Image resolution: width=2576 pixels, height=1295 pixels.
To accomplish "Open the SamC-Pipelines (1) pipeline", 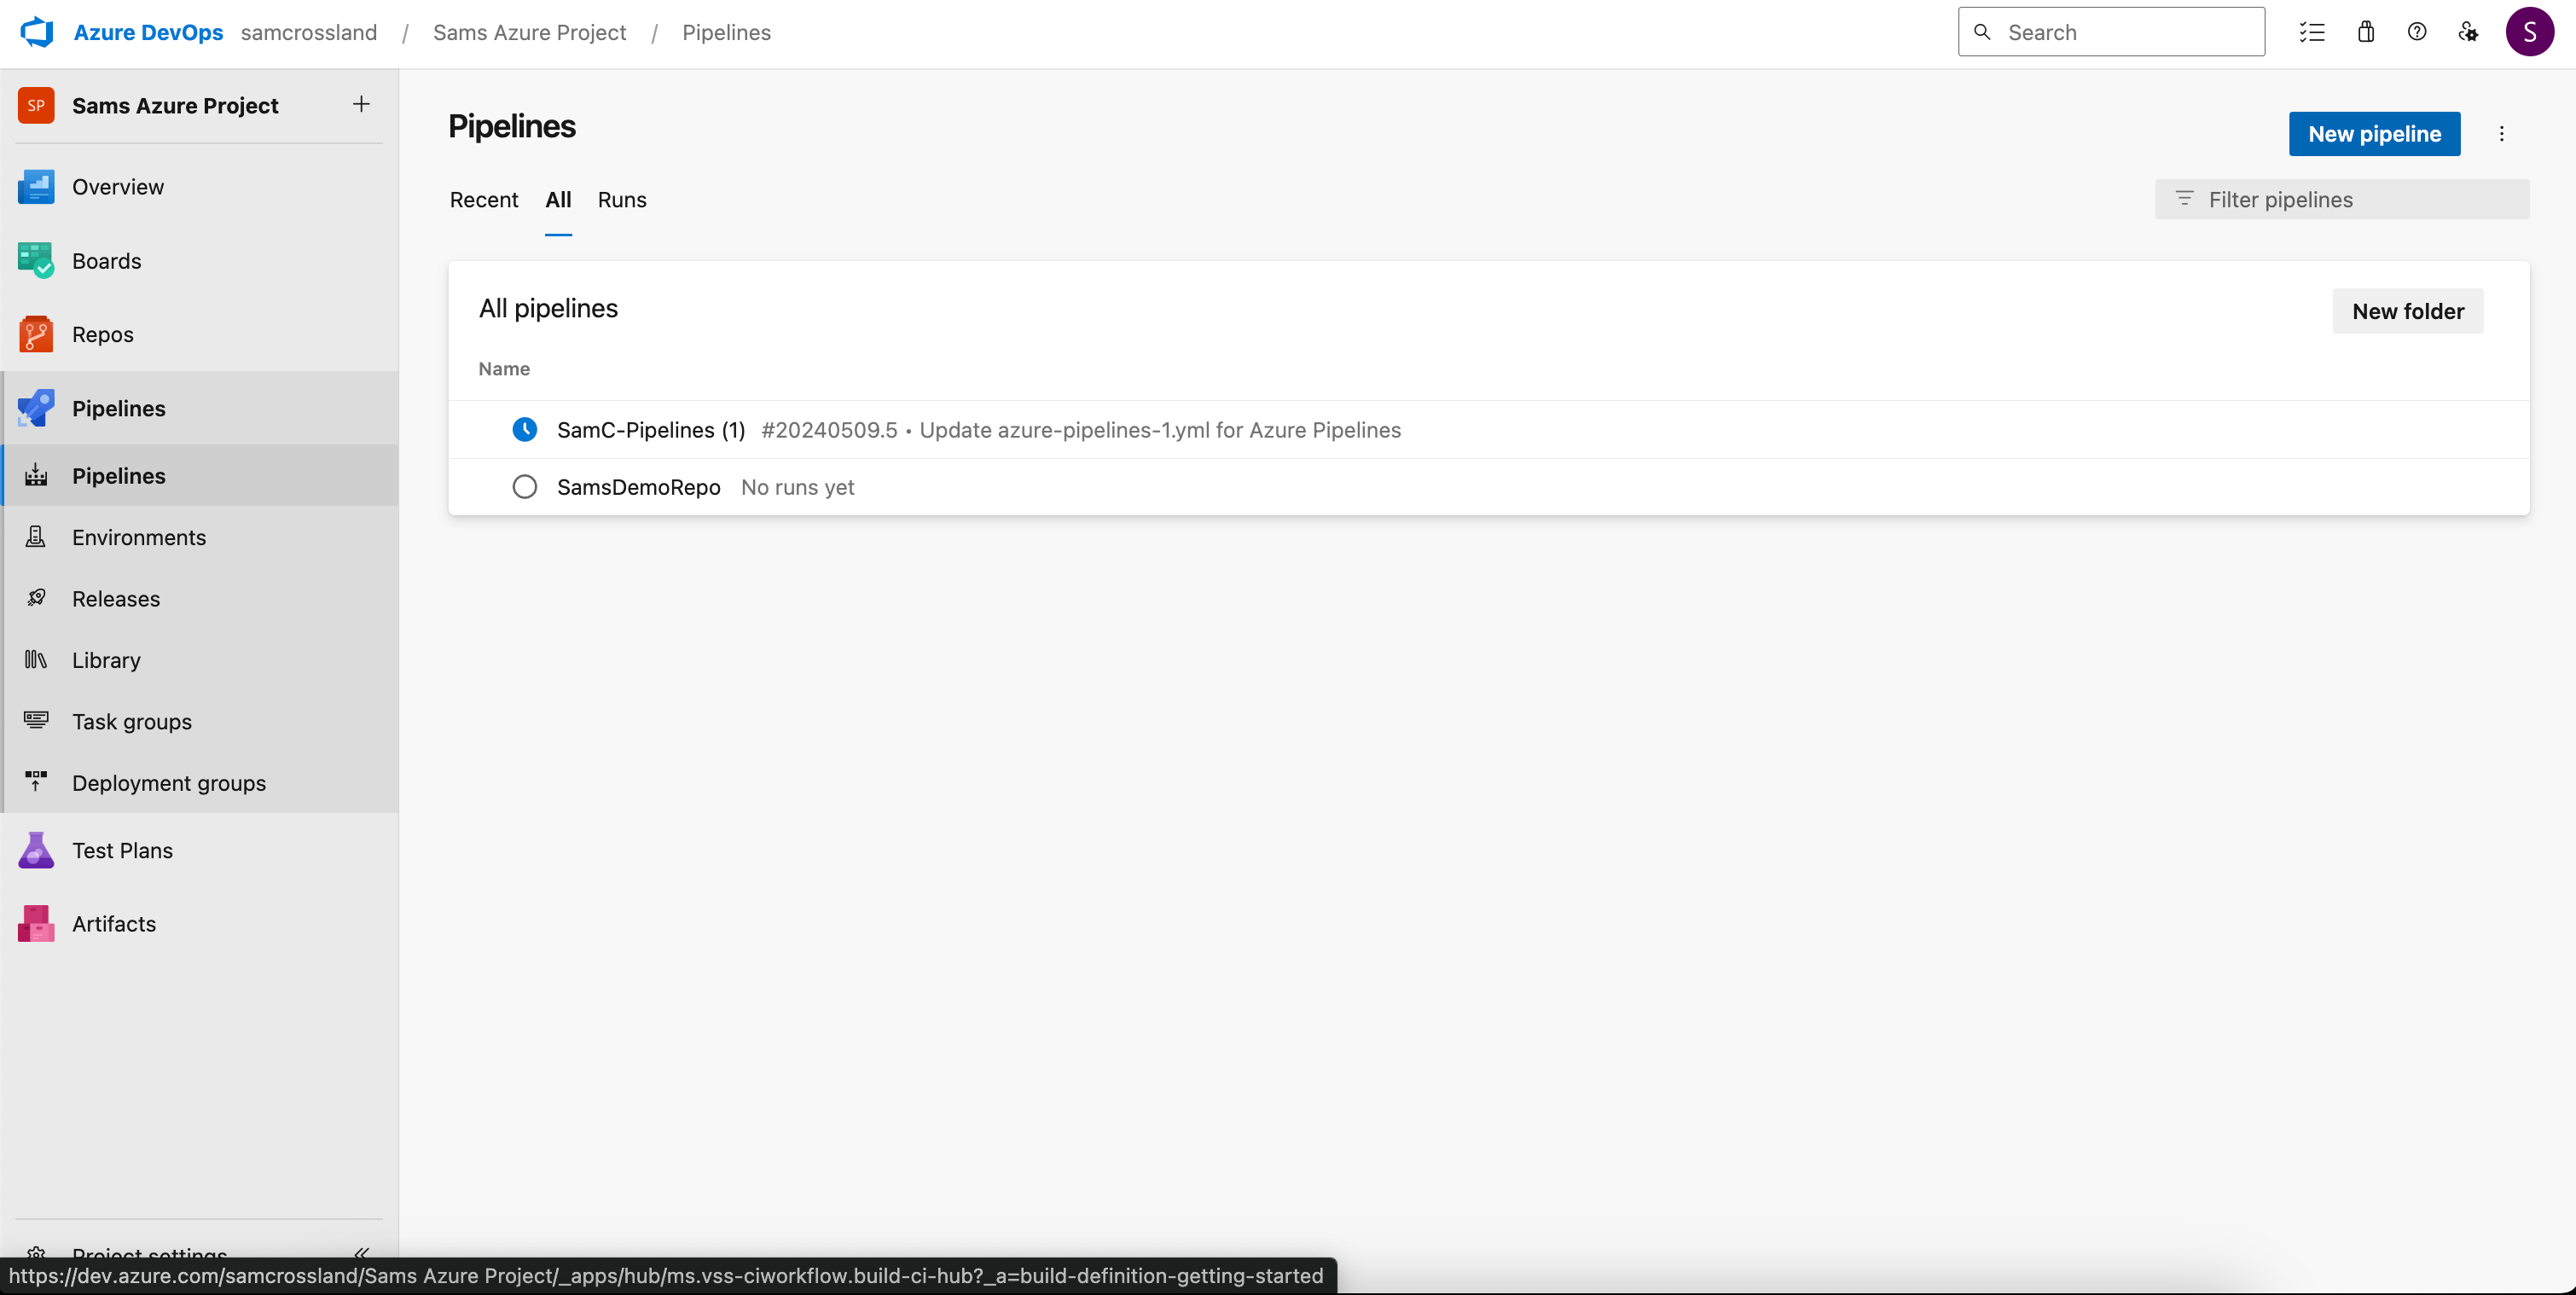I will [x=651, y=430].
